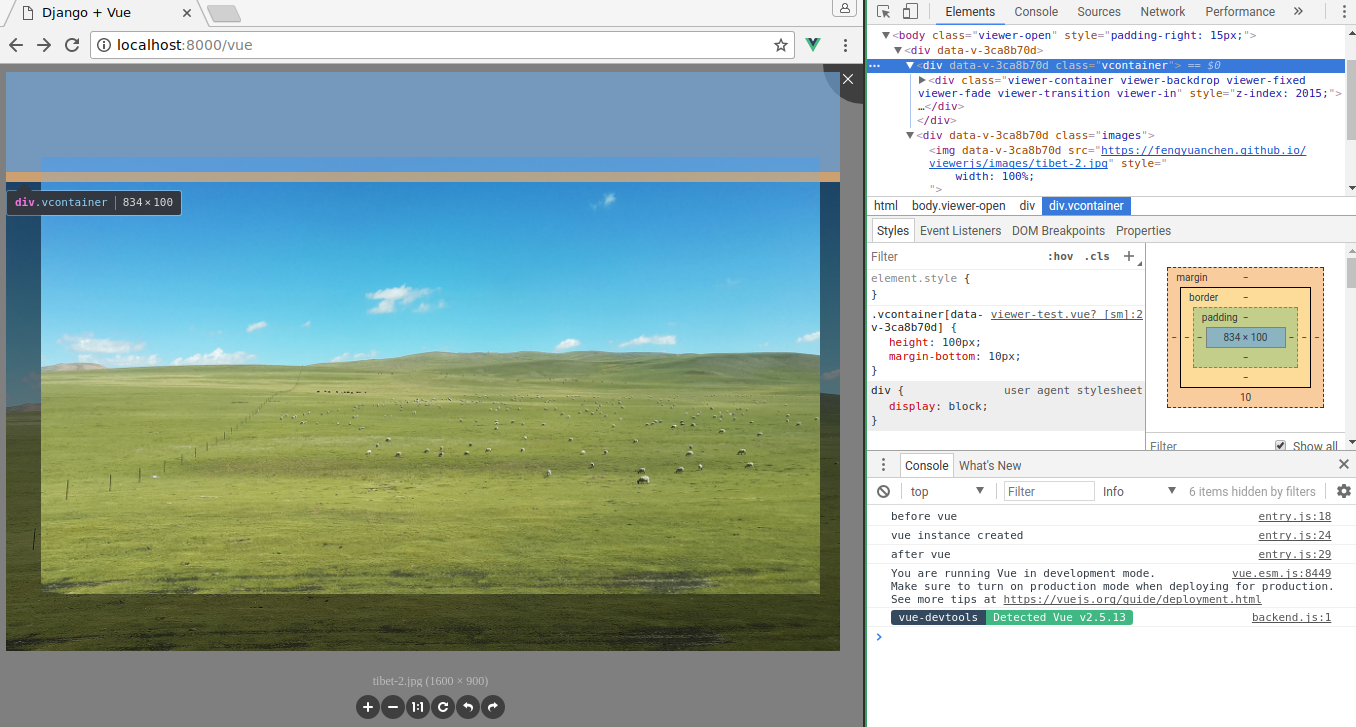Select the 1:1 natural size control
This screenshot has height=727, width=1356.
417,707
